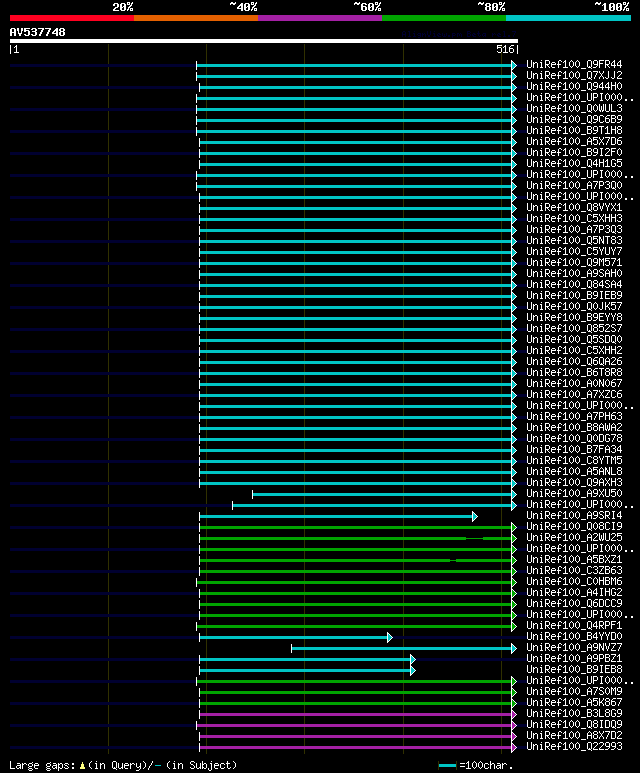Click the UniRef100_Q5NT83 entry
This screenshot has width=640, height=773.
[574, 241]
